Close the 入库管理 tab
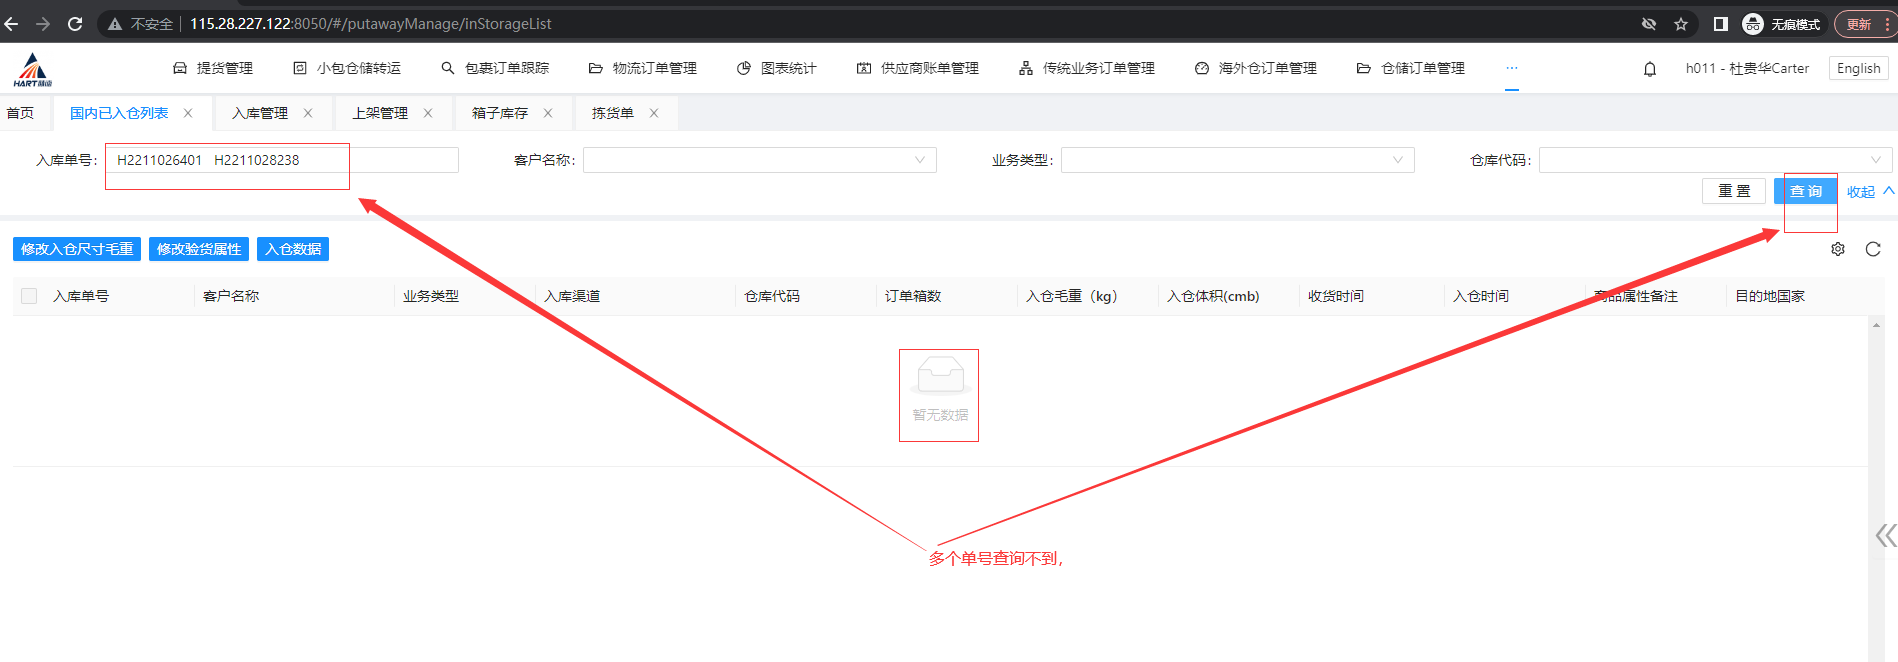 tap(308, 113)
